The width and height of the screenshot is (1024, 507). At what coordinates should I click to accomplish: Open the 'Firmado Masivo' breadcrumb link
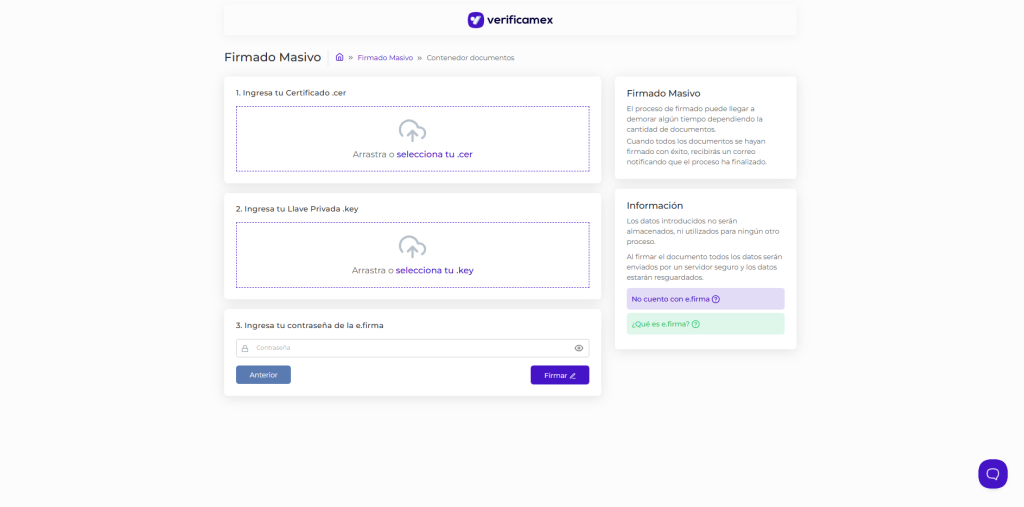click(385, 58)
